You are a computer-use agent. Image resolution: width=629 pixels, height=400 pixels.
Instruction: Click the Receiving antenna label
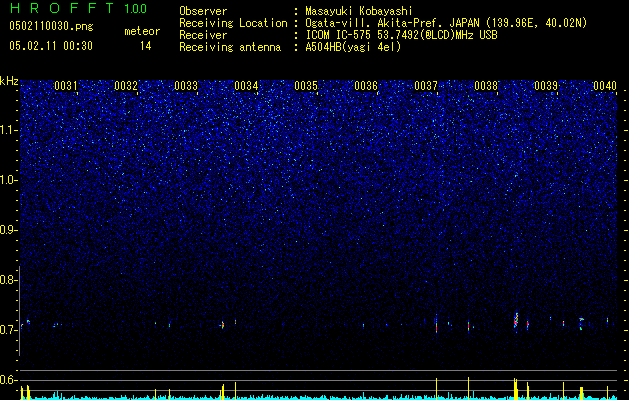[x=230, y=47]
